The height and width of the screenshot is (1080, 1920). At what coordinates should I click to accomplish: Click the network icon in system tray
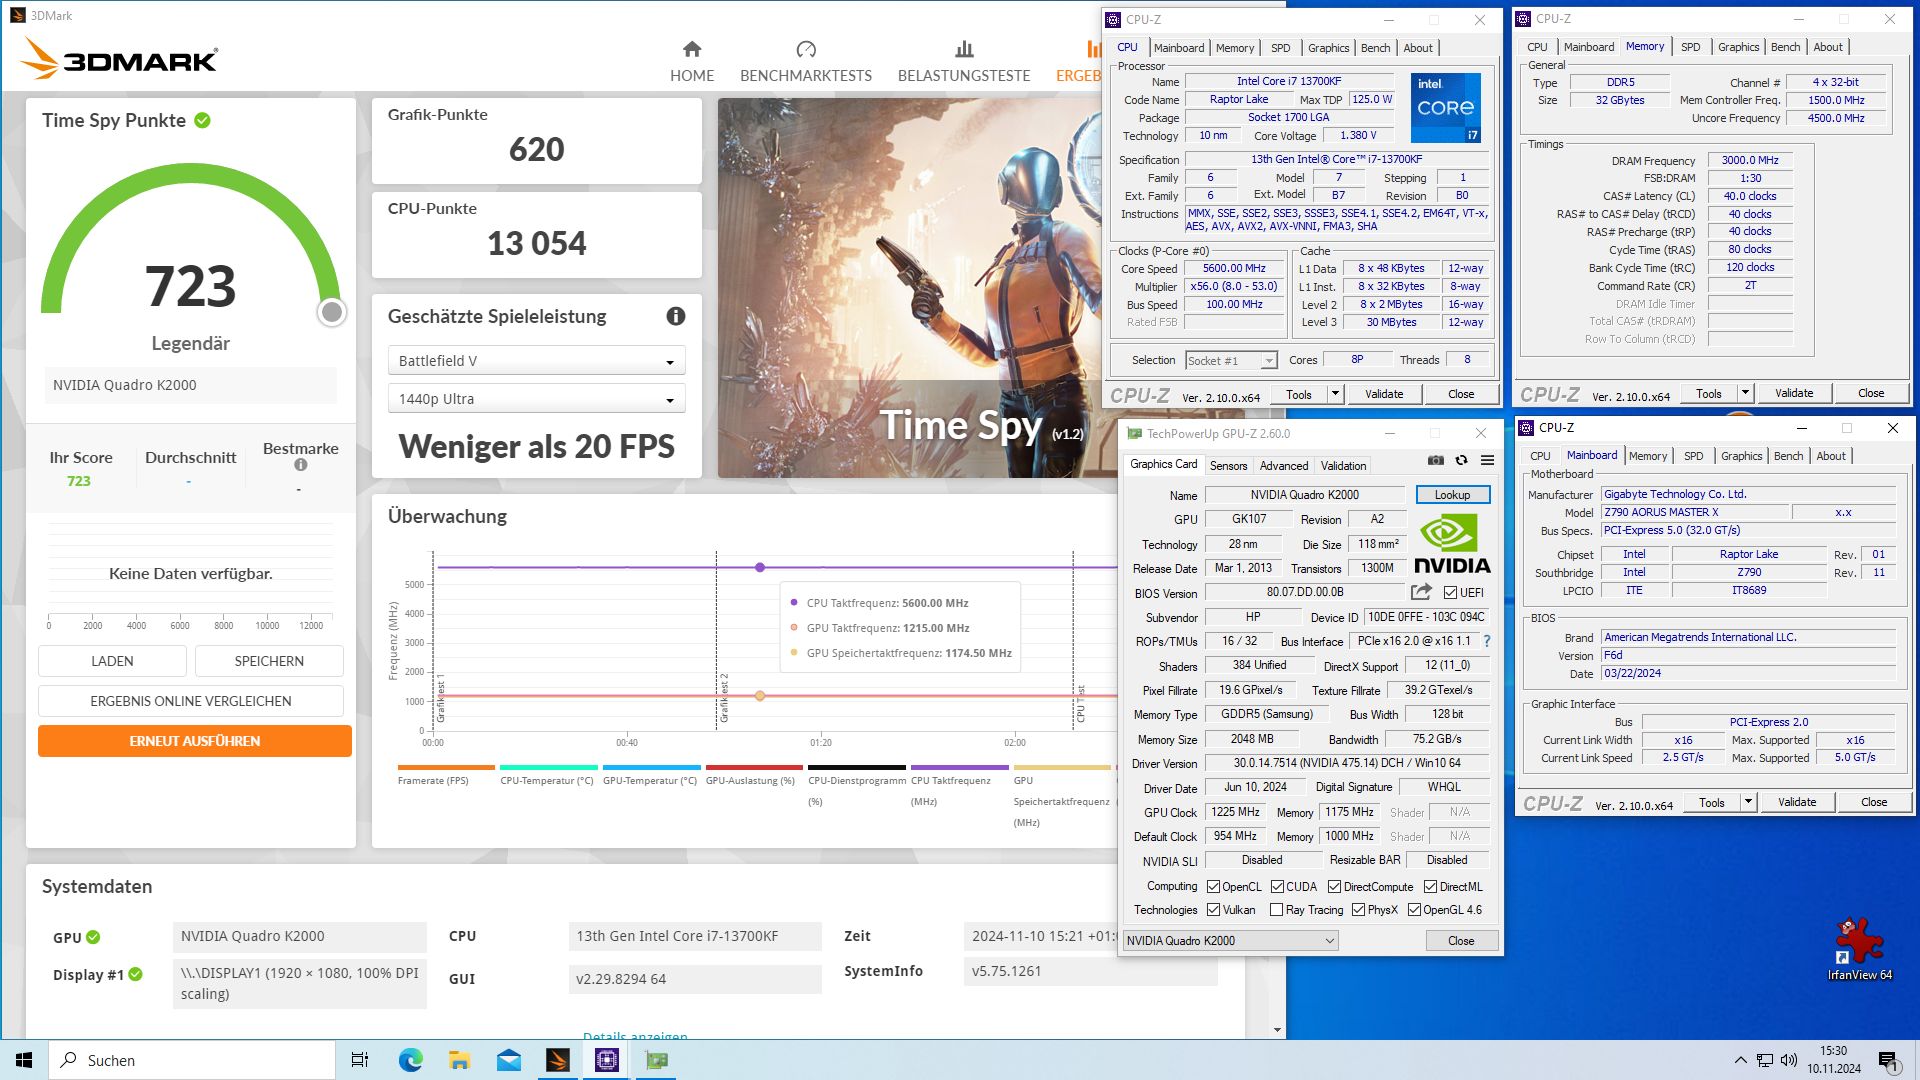coord(1765,1060)
